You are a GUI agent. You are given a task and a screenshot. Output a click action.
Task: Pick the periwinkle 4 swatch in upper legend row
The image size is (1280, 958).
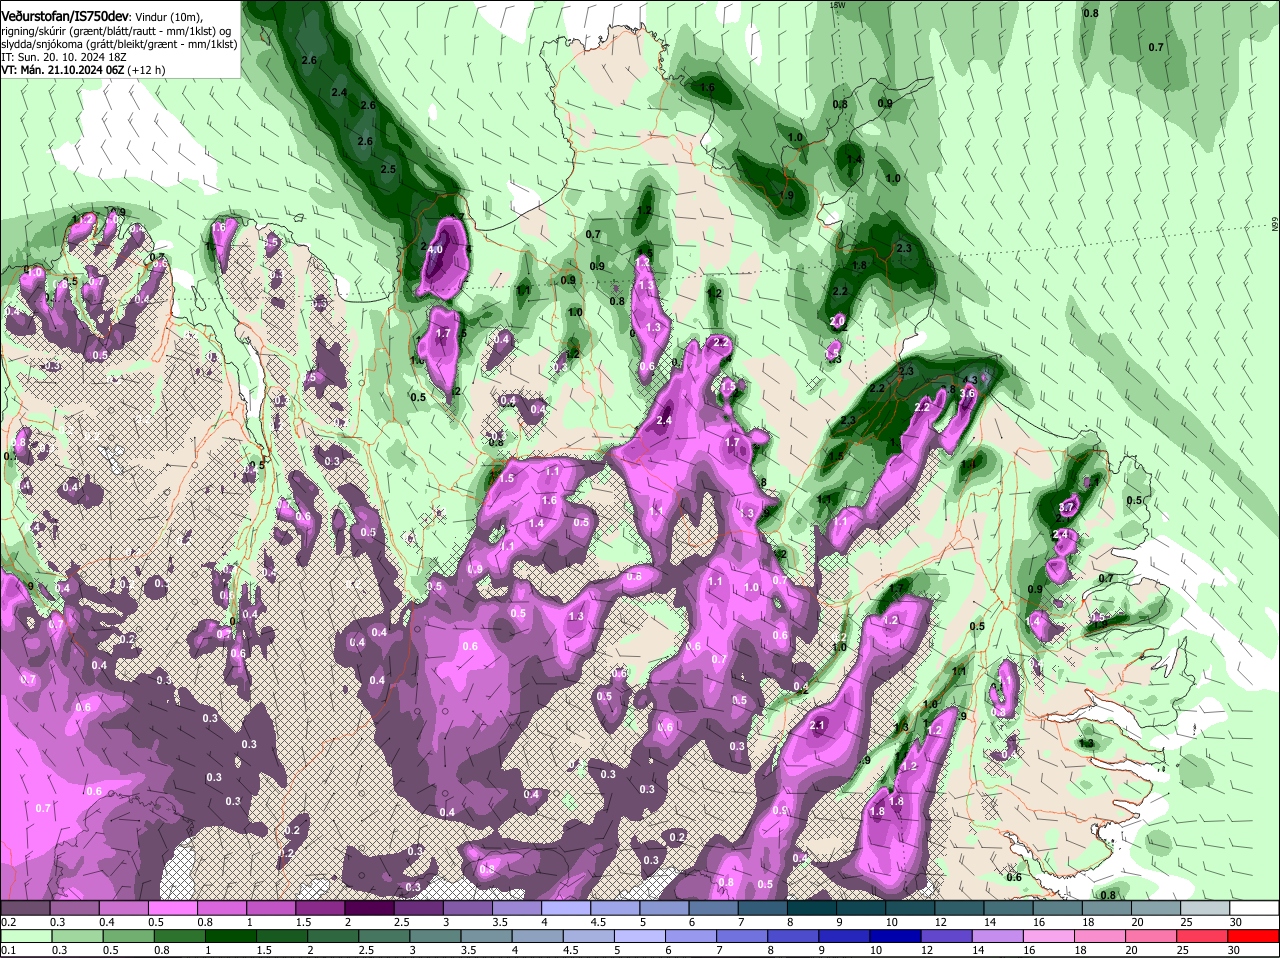(x=566, y=907)
